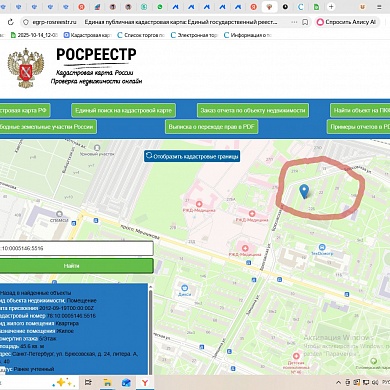390x390 pixels.
Task: Open File Explorer from the taskbar
Action: [x=107, y=382]
